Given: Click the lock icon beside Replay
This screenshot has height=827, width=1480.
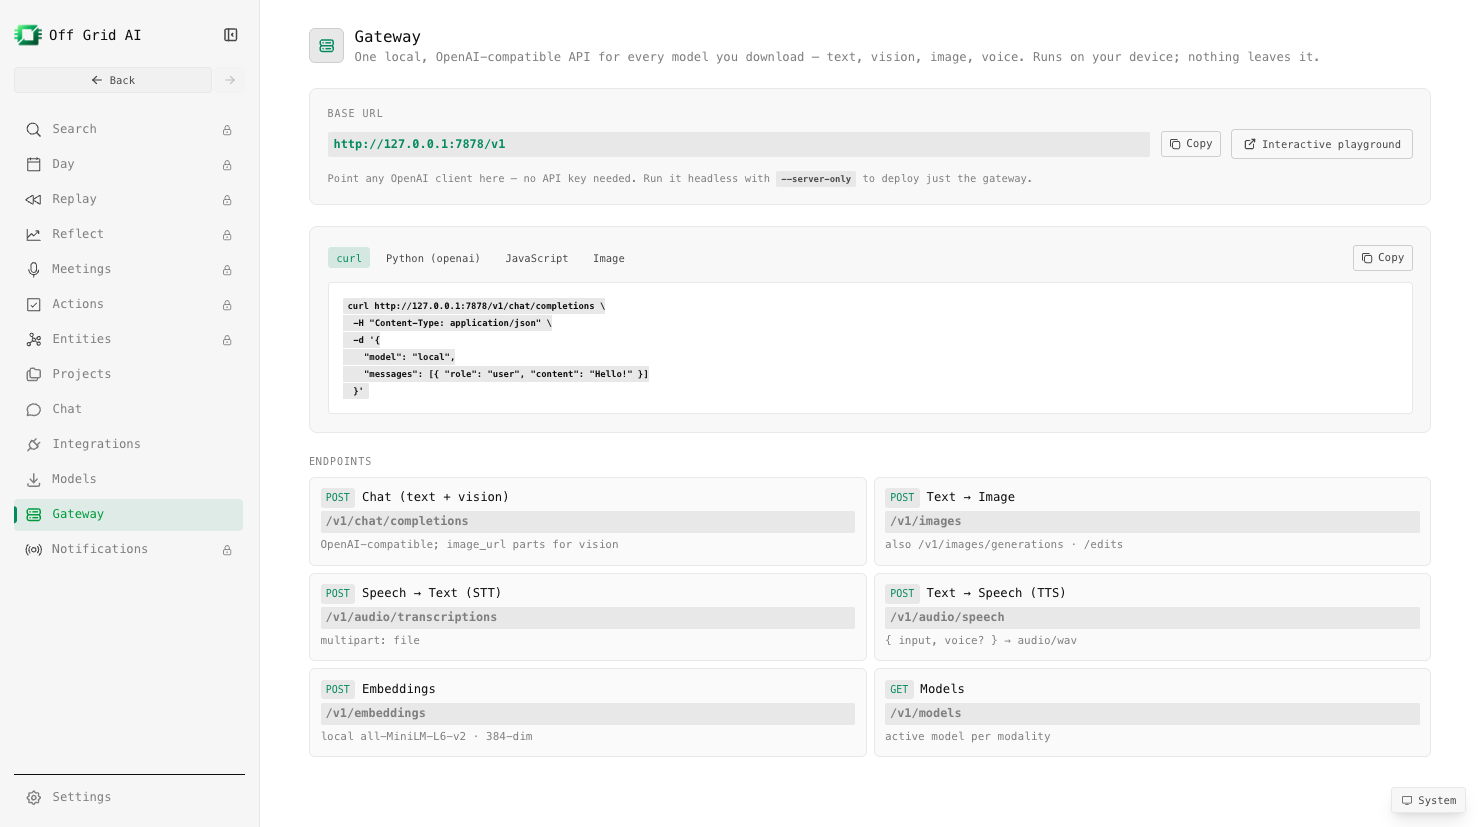Looking at the screenshot, I should coord(227,200).
